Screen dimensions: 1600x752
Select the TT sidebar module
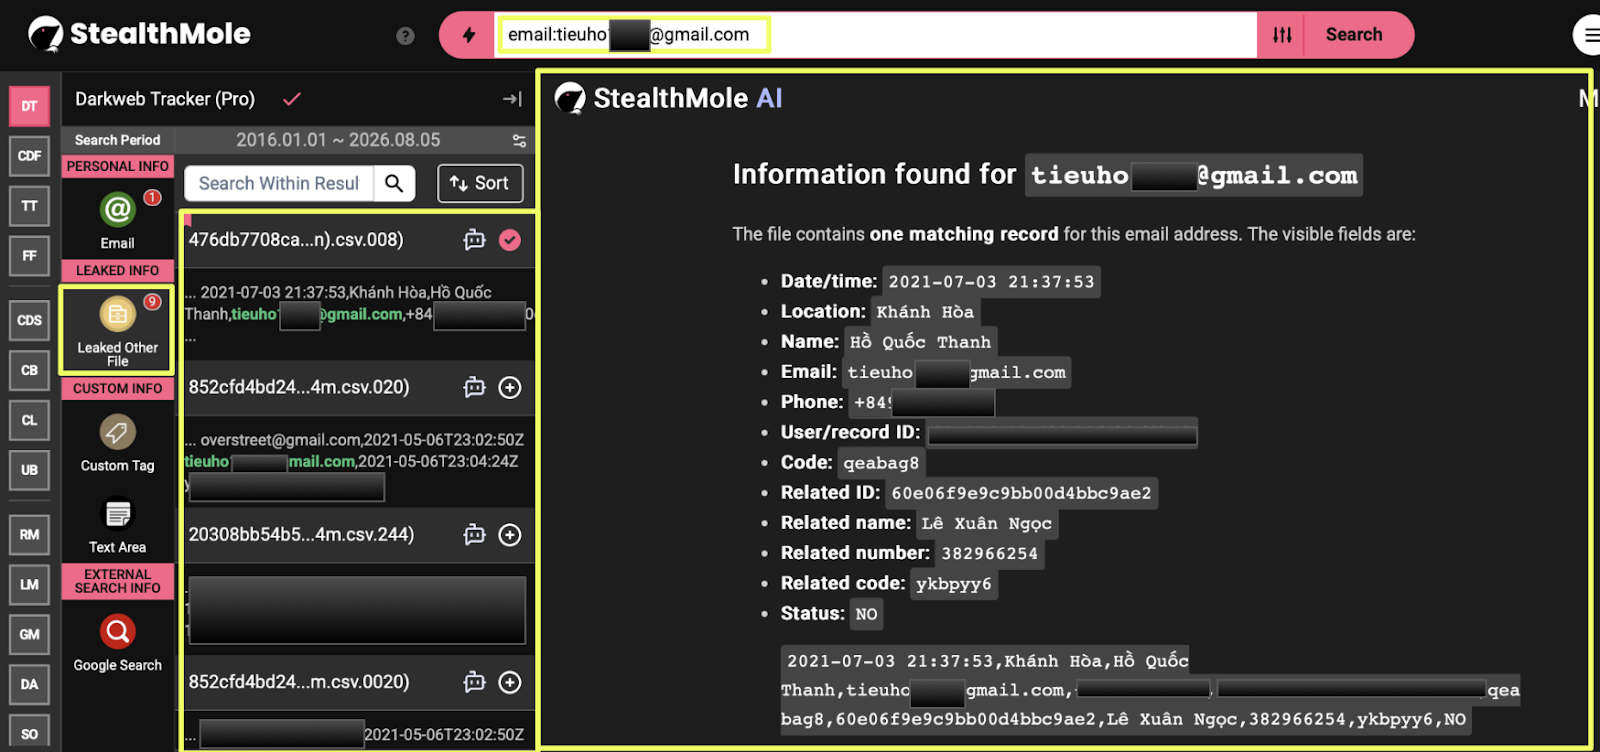(29, 206)
